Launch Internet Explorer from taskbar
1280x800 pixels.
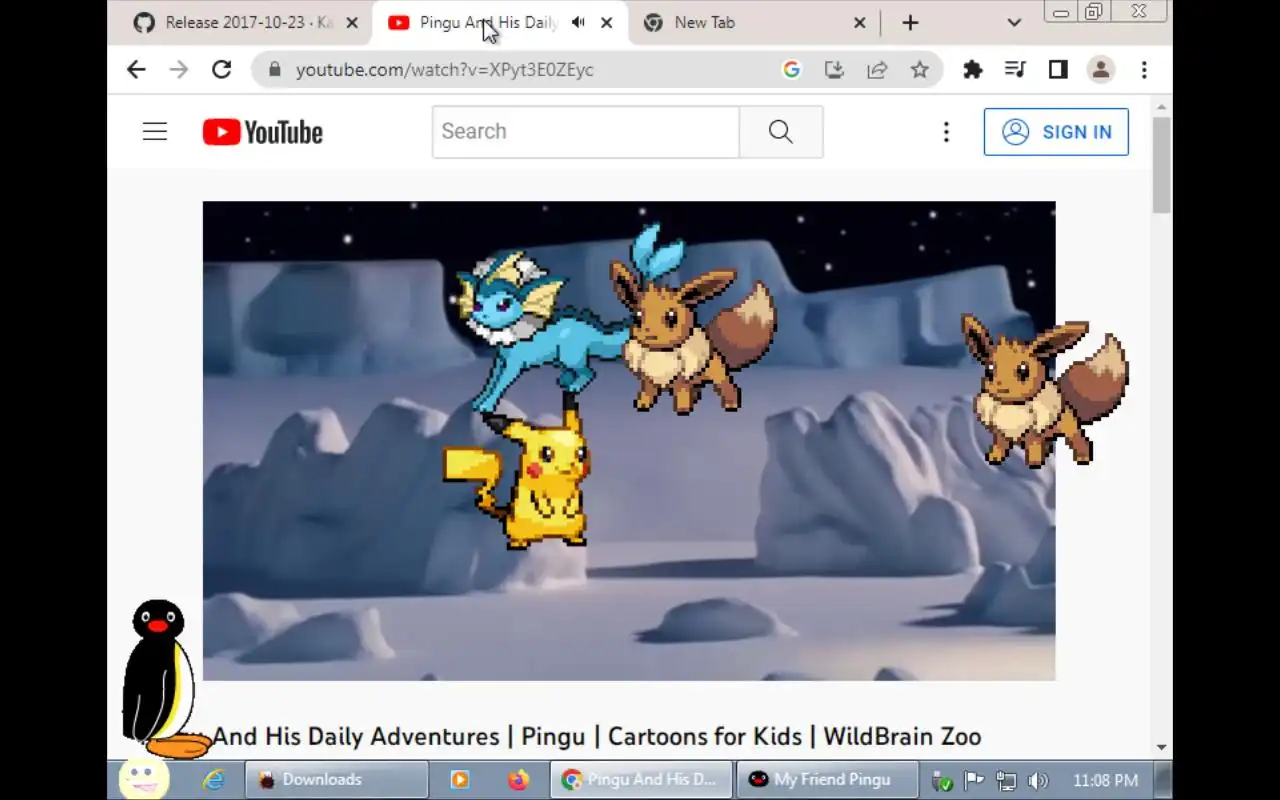click(x=213, y=780)
